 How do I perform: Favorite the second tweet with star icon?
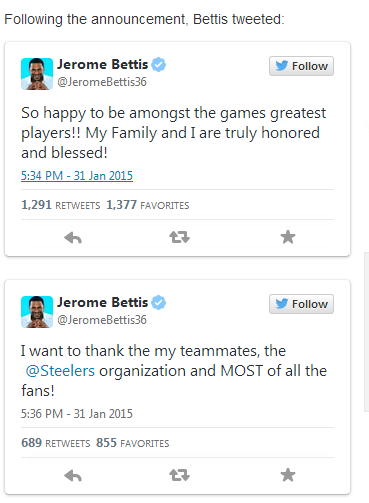pyautogui.click(x=288, y=475)
